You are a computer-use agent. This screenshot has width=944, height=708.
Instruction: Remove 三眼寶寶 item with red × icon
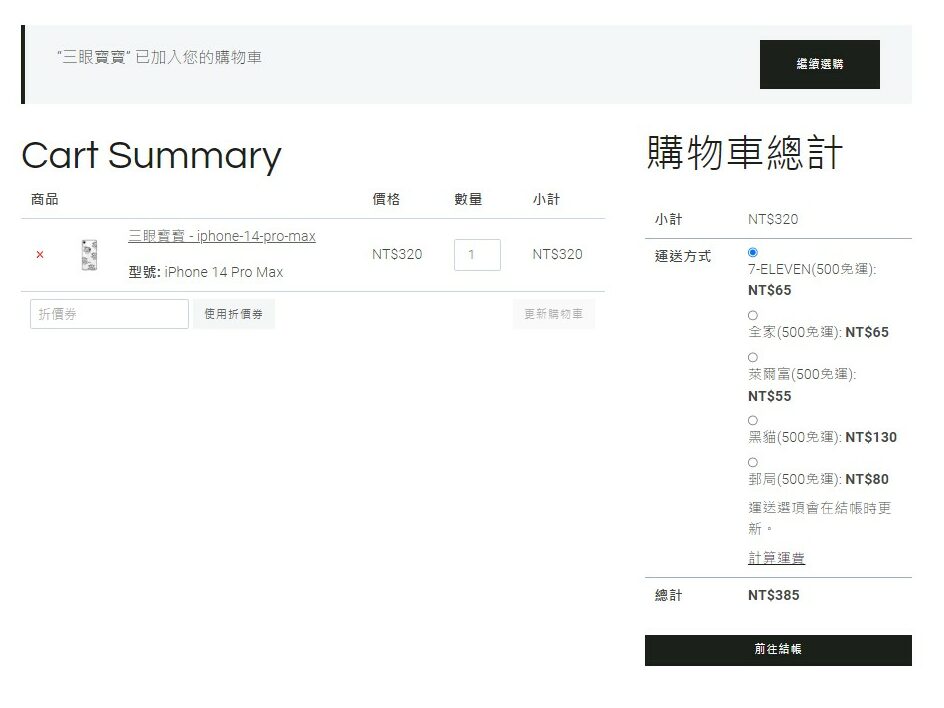40,255
